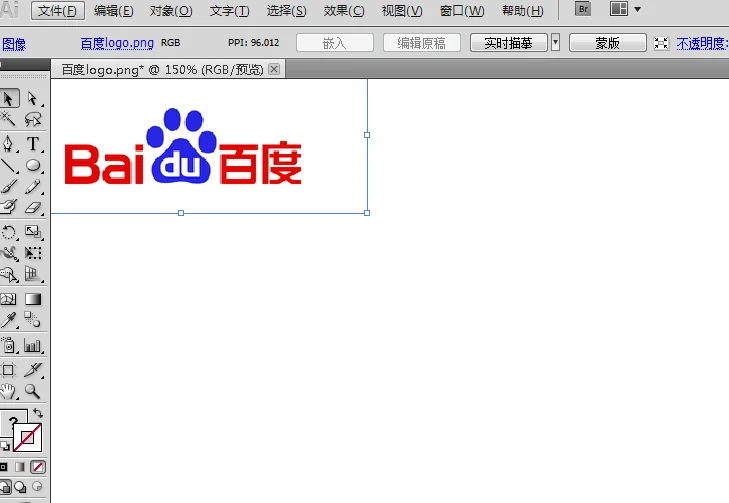Select the Selection (black arrow) tool
Image resolution: width=729 pixels, height=503 pixels.
tap(8, 99)
